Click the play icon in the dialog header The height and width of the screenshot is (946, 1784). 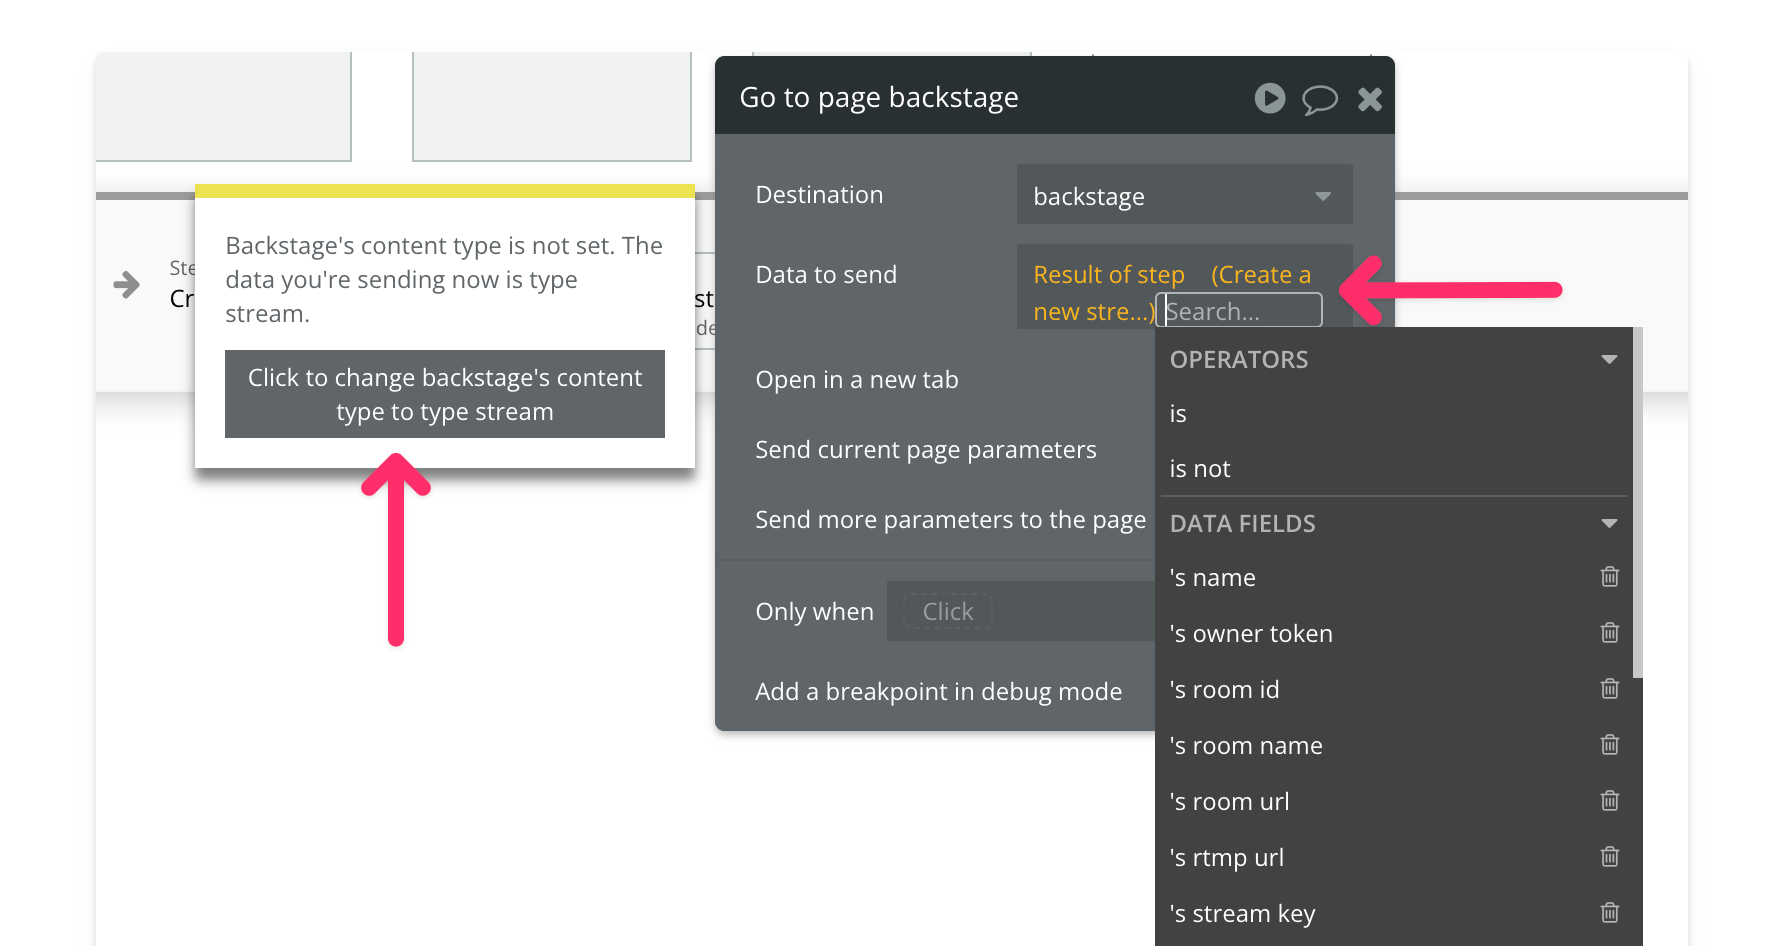click(1269, 98)
